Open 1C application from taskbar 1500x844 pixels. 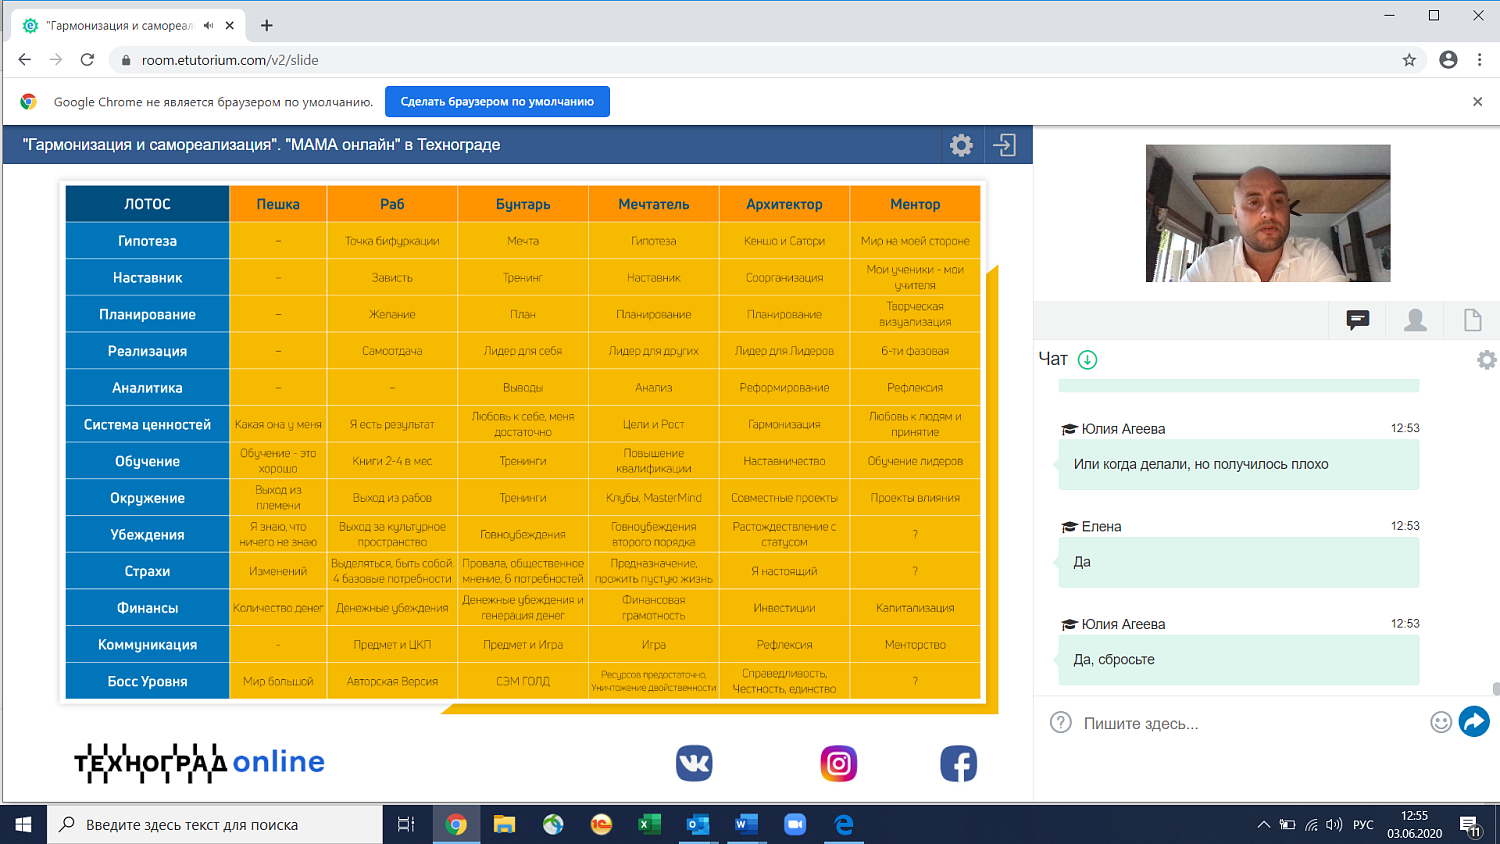tap(601, 825)
